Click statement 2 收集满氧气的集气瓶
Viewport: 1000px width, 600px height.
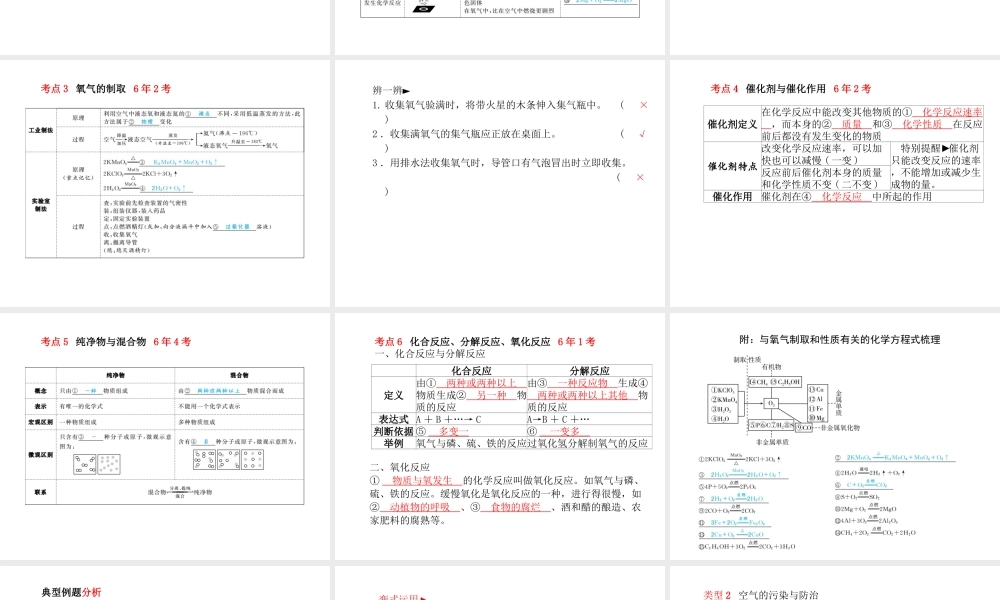click(x=465, y=134)
